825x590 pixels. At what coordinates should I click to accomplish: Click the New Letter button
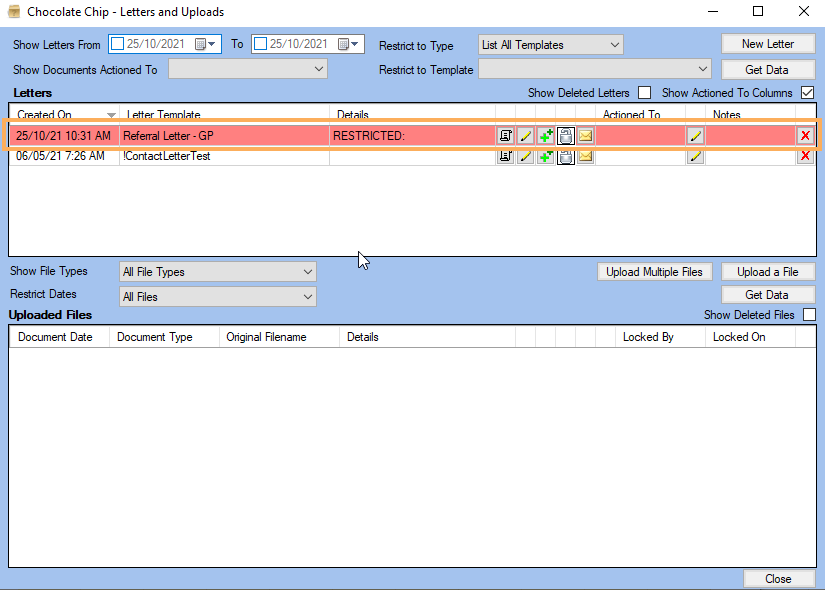[768, 44]
